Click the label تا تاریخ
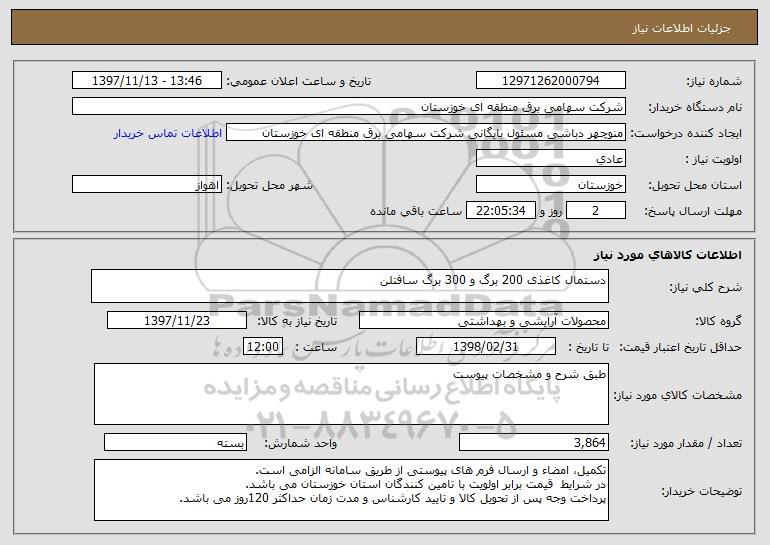The height and width of the screenshot is (545, 770). click(x=588, y=348)
